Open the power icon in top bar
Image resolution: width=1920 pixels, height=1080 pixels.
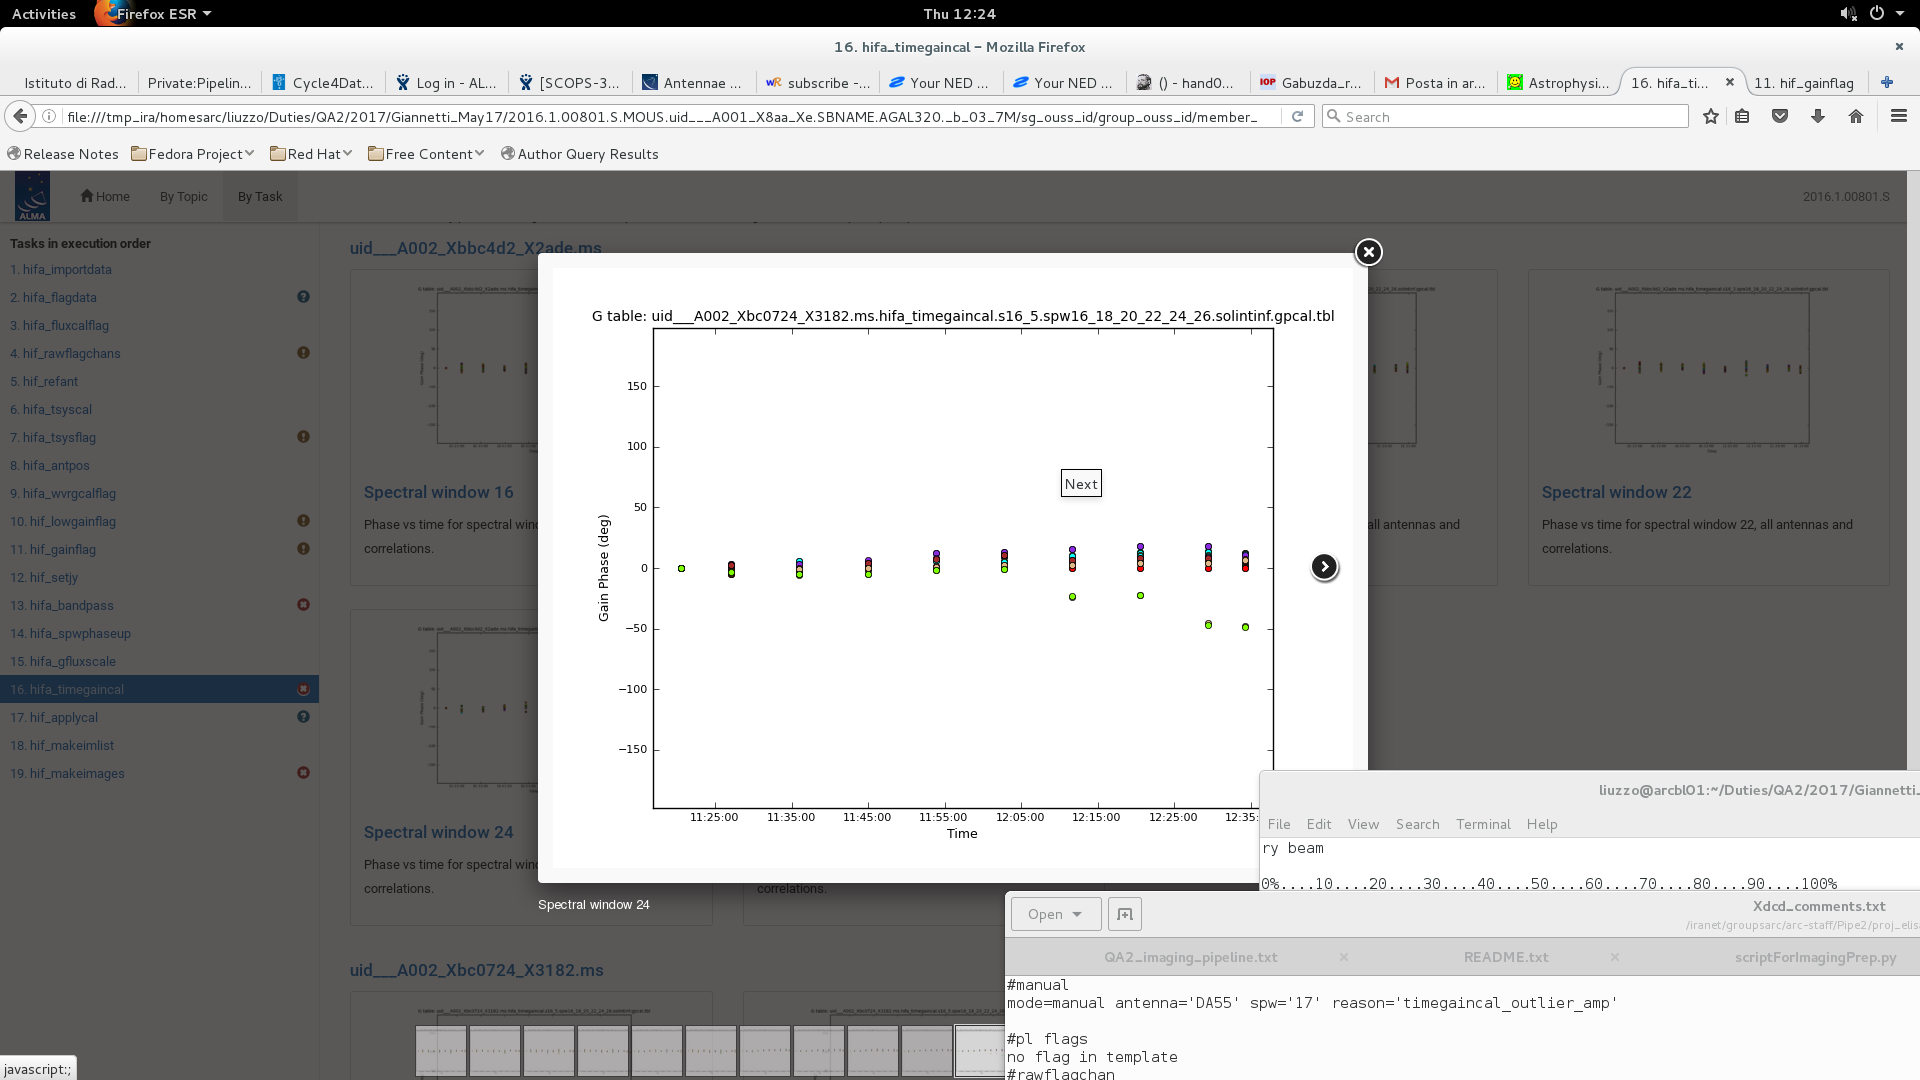click(x=1877, y=14)
